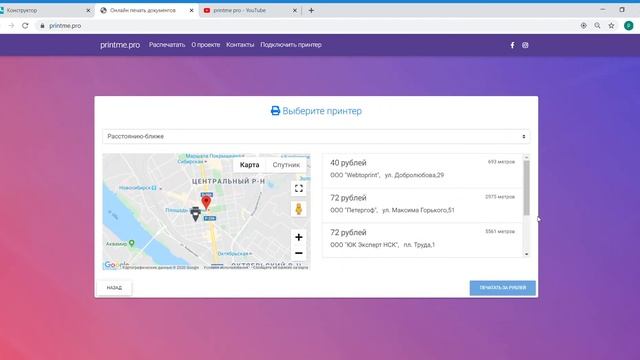Minimize the browser window

(x=602, y=10)
